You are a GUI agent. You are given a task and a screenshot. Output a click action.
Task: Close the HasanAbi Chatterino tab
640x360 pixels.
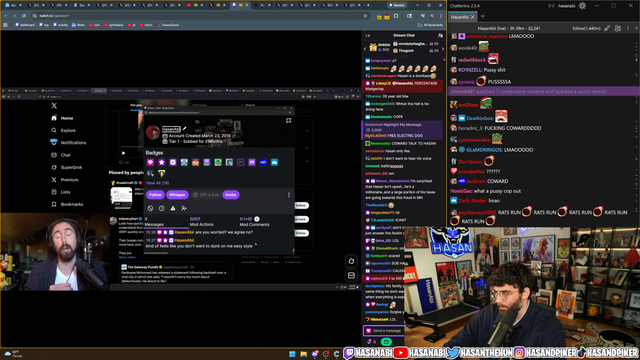(473, 17)
